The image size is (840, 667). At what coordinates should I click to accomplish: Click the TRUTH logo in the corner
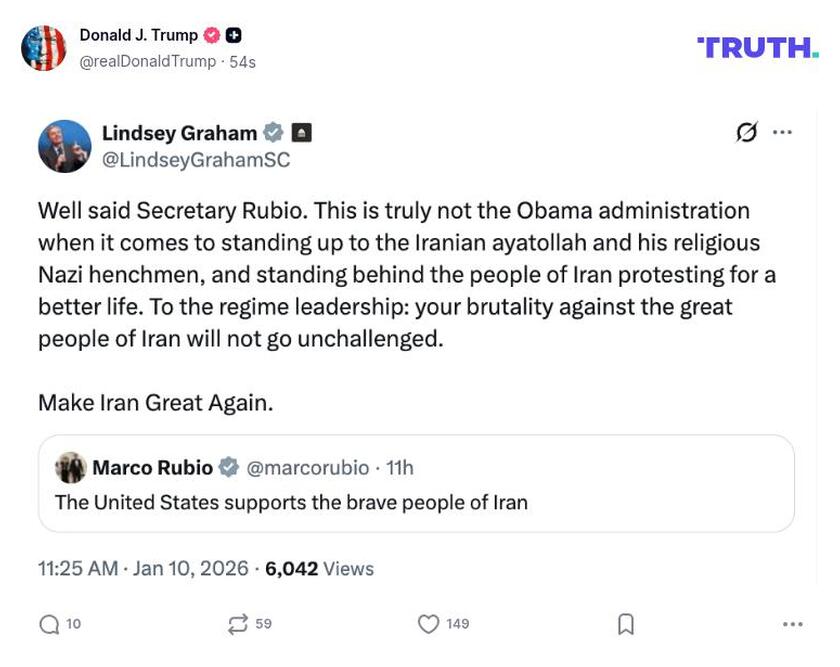click(757, 47)
